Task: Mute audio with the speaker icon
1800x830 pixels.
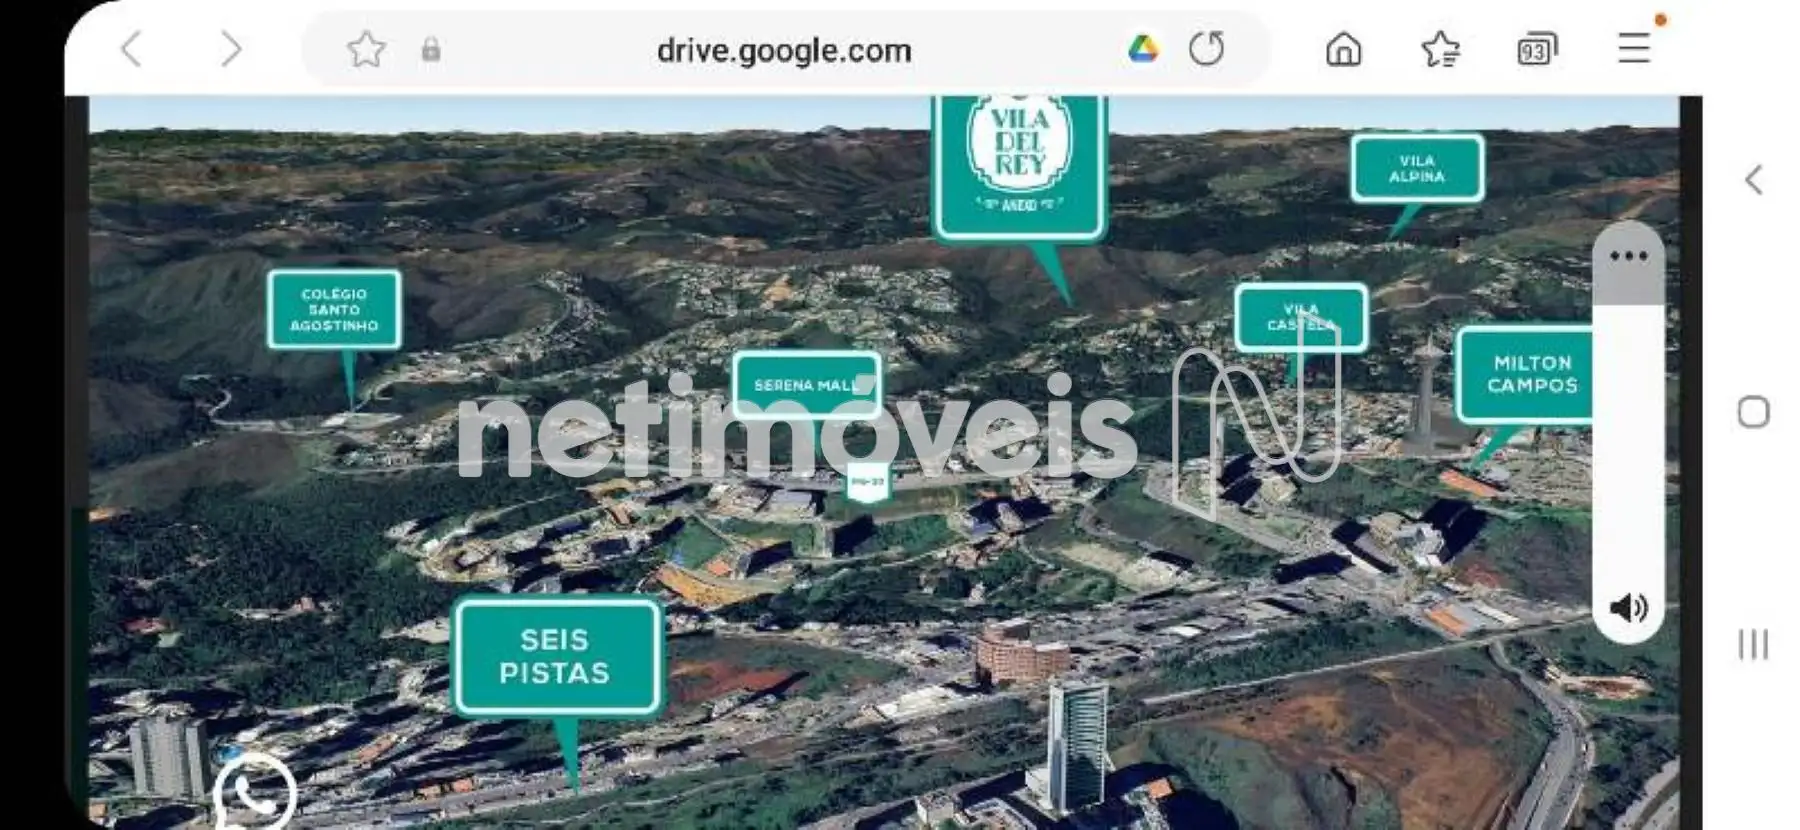Action: coord(1628,607)
